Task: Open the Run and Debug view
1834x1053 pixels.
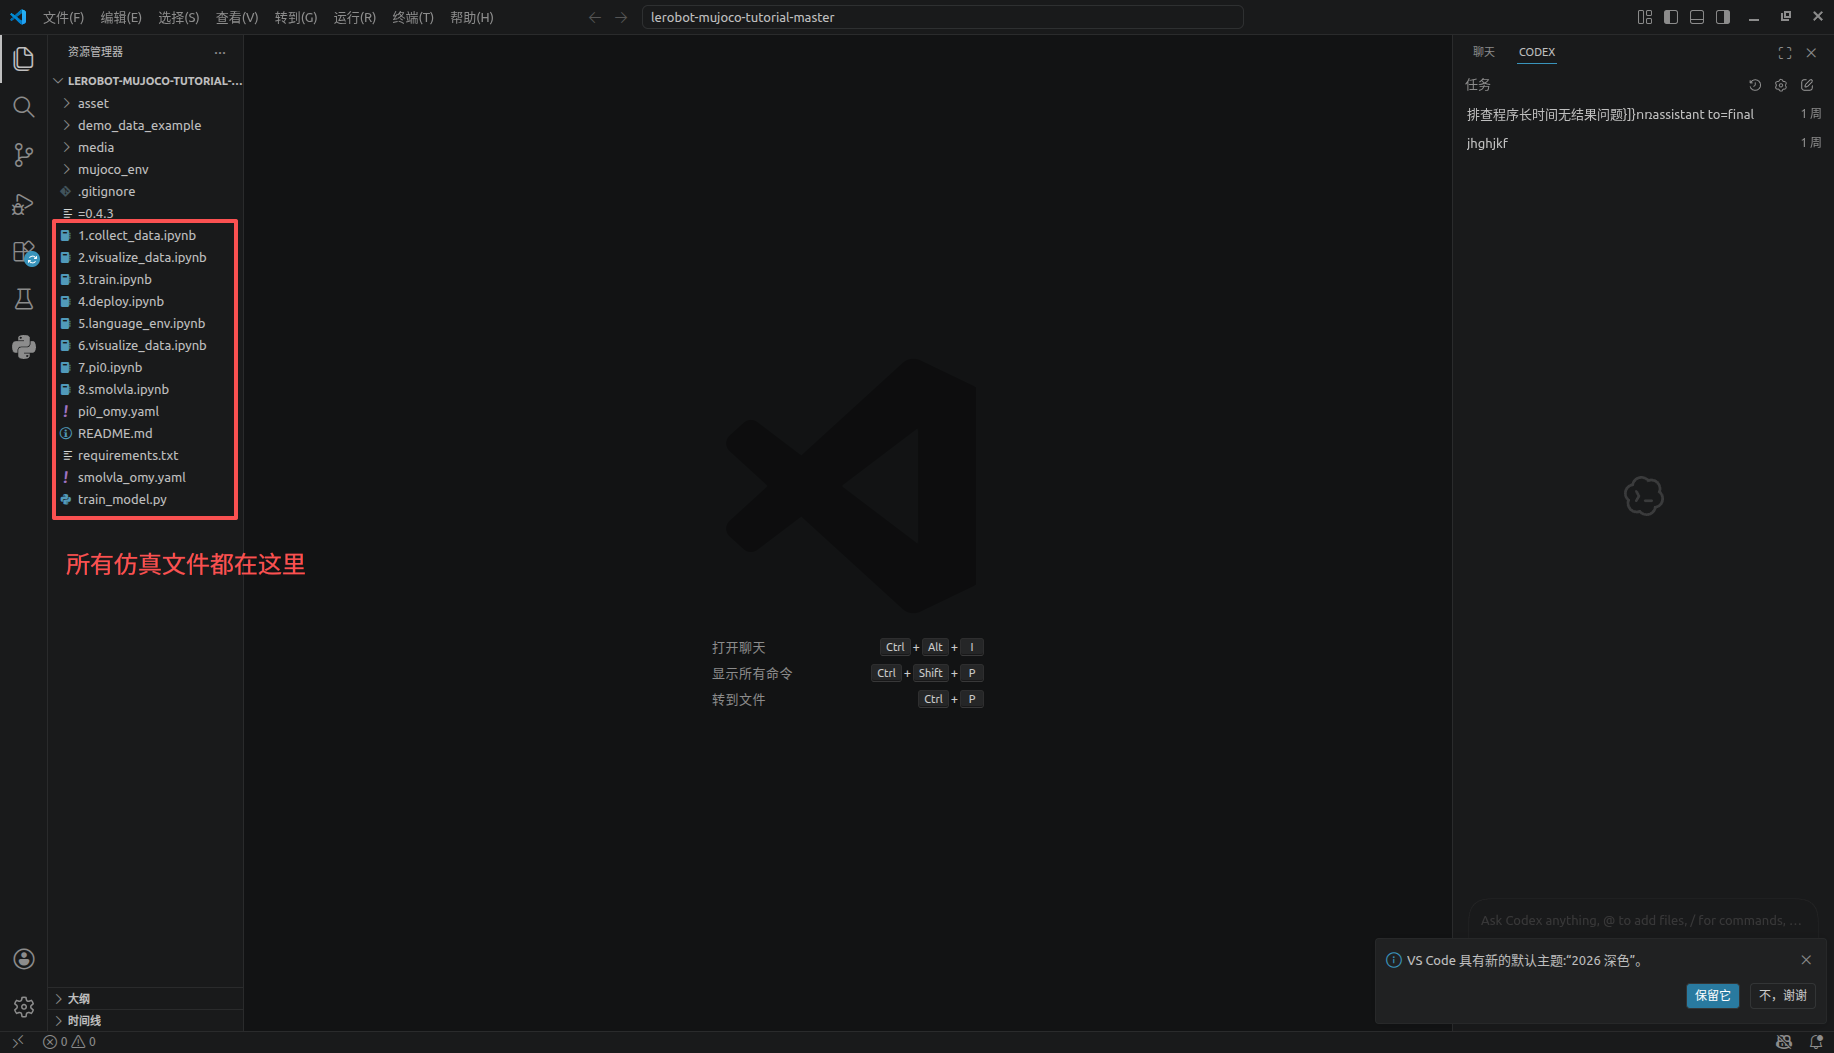Action: click(24, 204)
